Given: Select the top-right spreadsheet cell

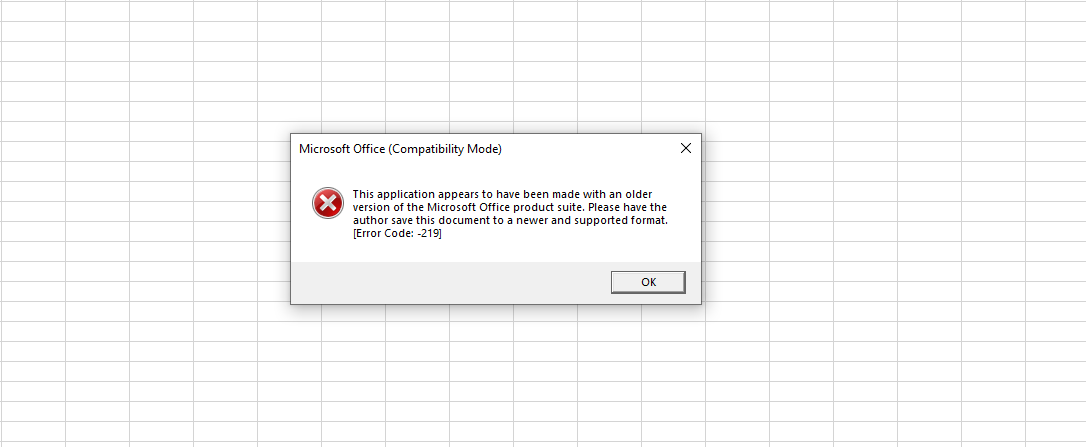Looking at the screenshot, I should [1055, 10].
